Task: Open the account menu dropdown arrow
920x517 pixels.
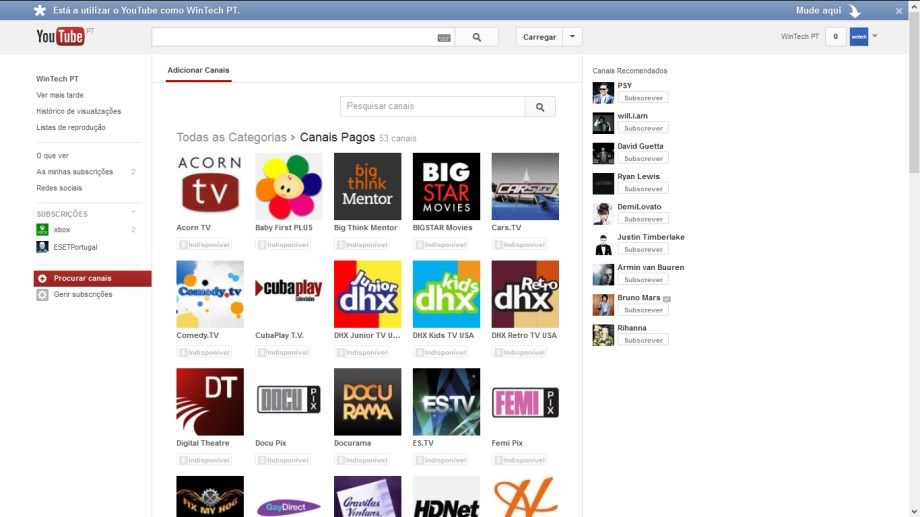Action: tap(876, 36)
